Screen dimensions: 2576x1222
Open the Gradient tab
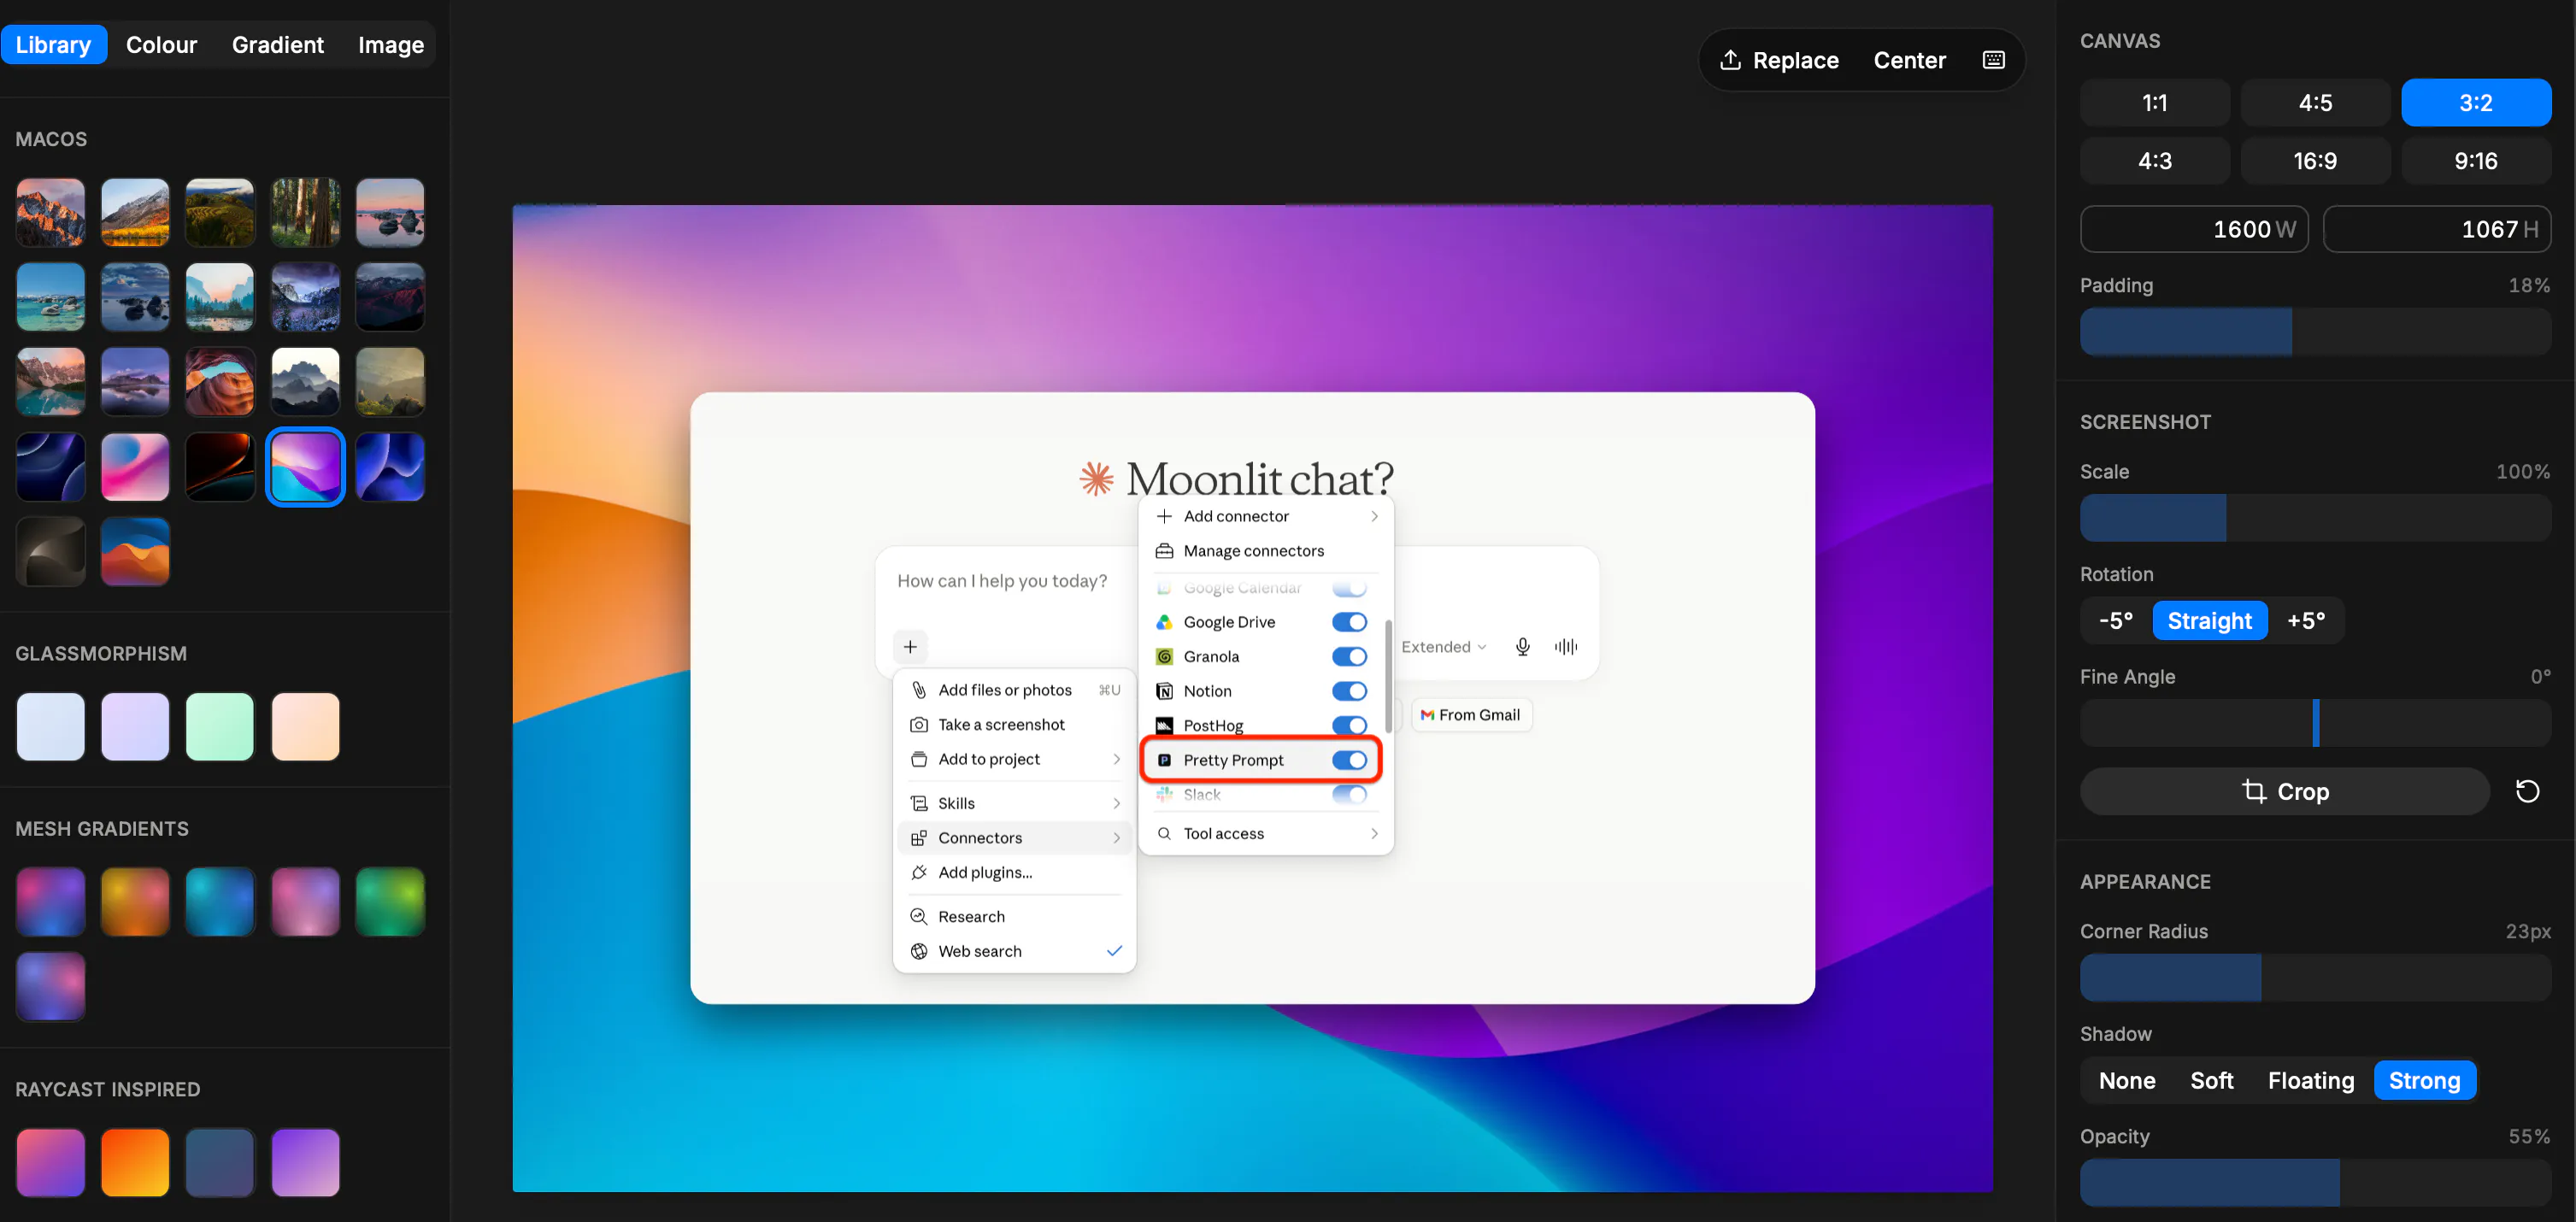277,45
